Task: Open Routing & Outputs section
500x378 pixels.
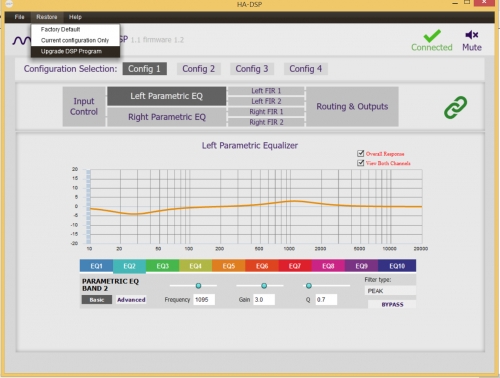Action: coord(352,107)
